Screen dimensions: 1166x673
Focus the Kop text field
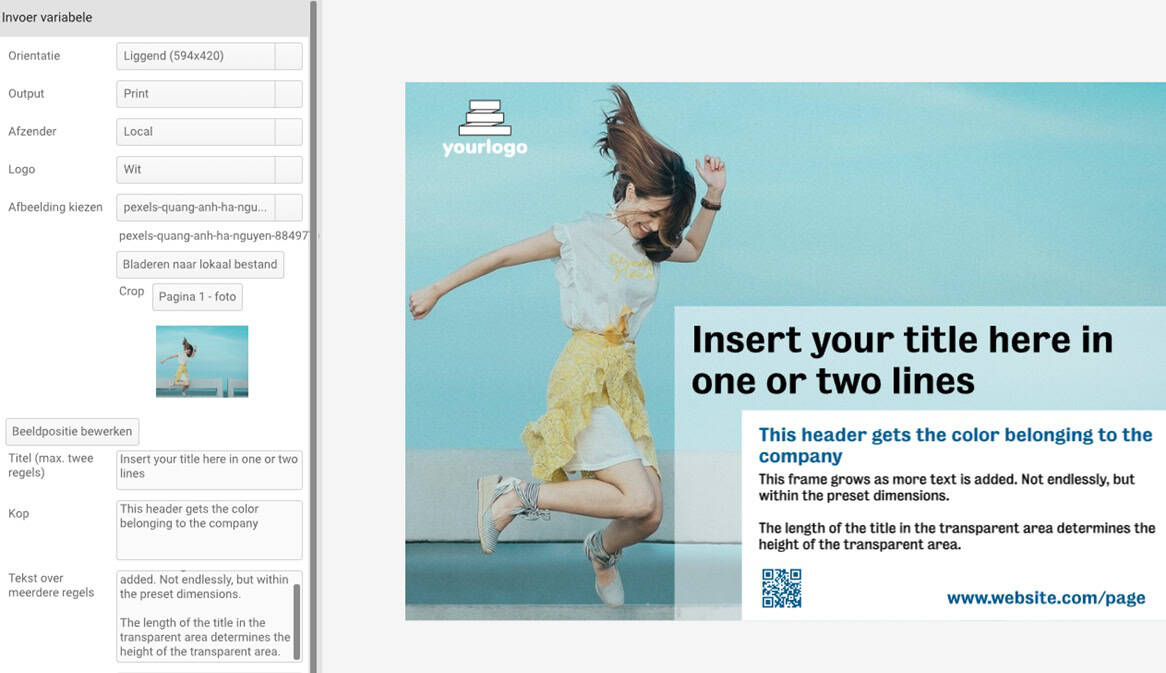pyautogui.click(x=209, y=529)
